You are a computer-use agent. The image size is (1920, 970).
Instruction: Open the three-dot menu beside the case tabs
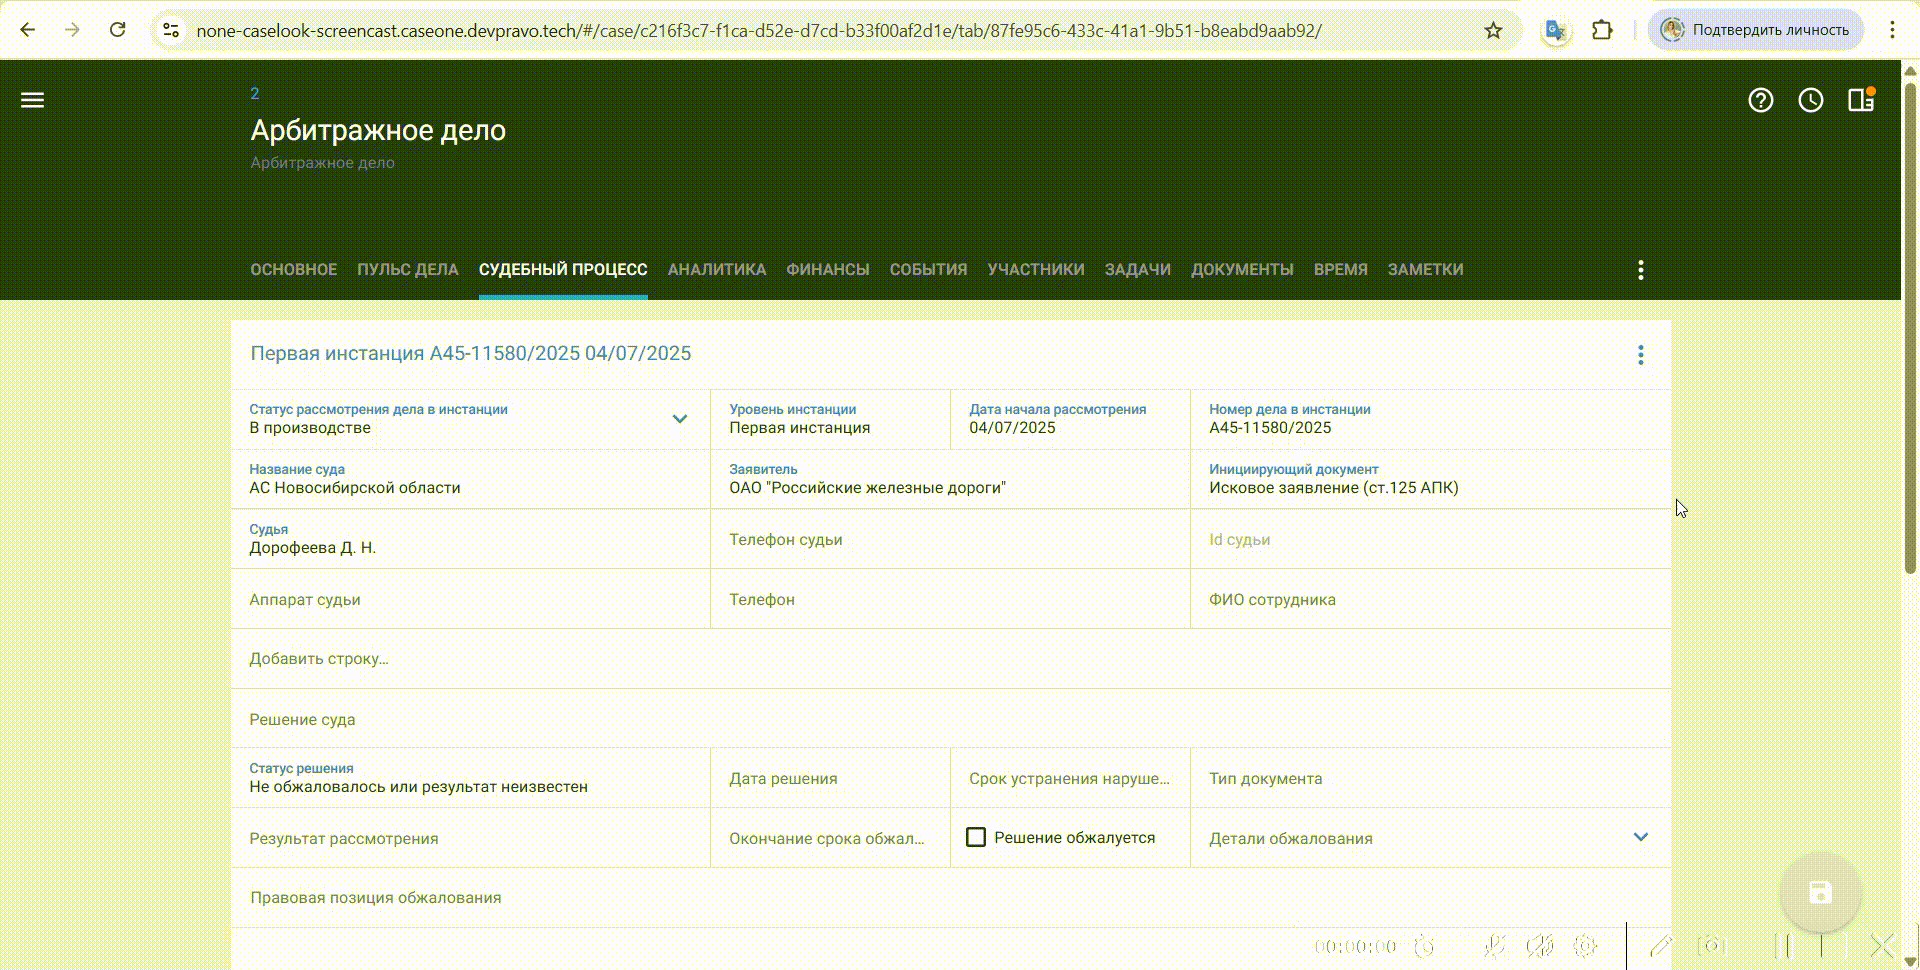coord(1640,270)
